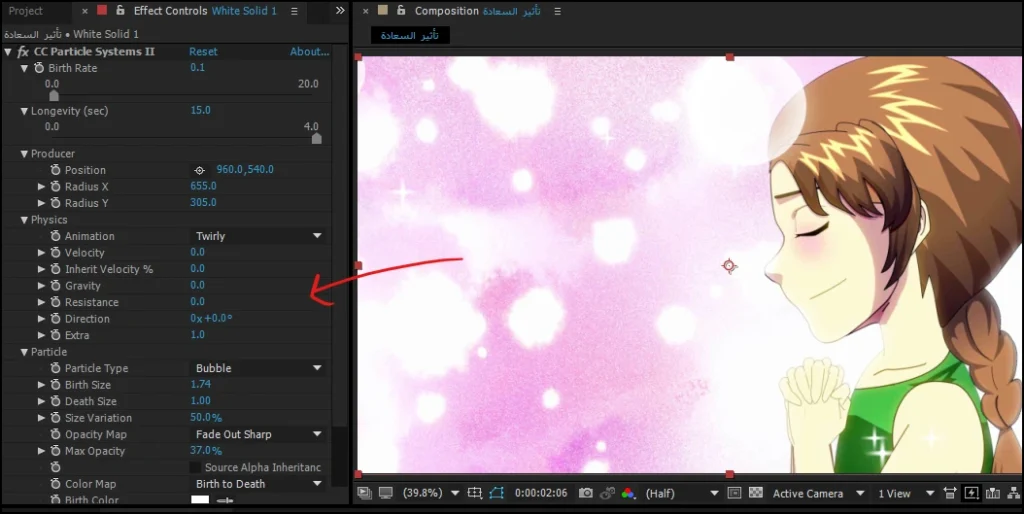Close the Effect Controls panel tab

(85, 11)
